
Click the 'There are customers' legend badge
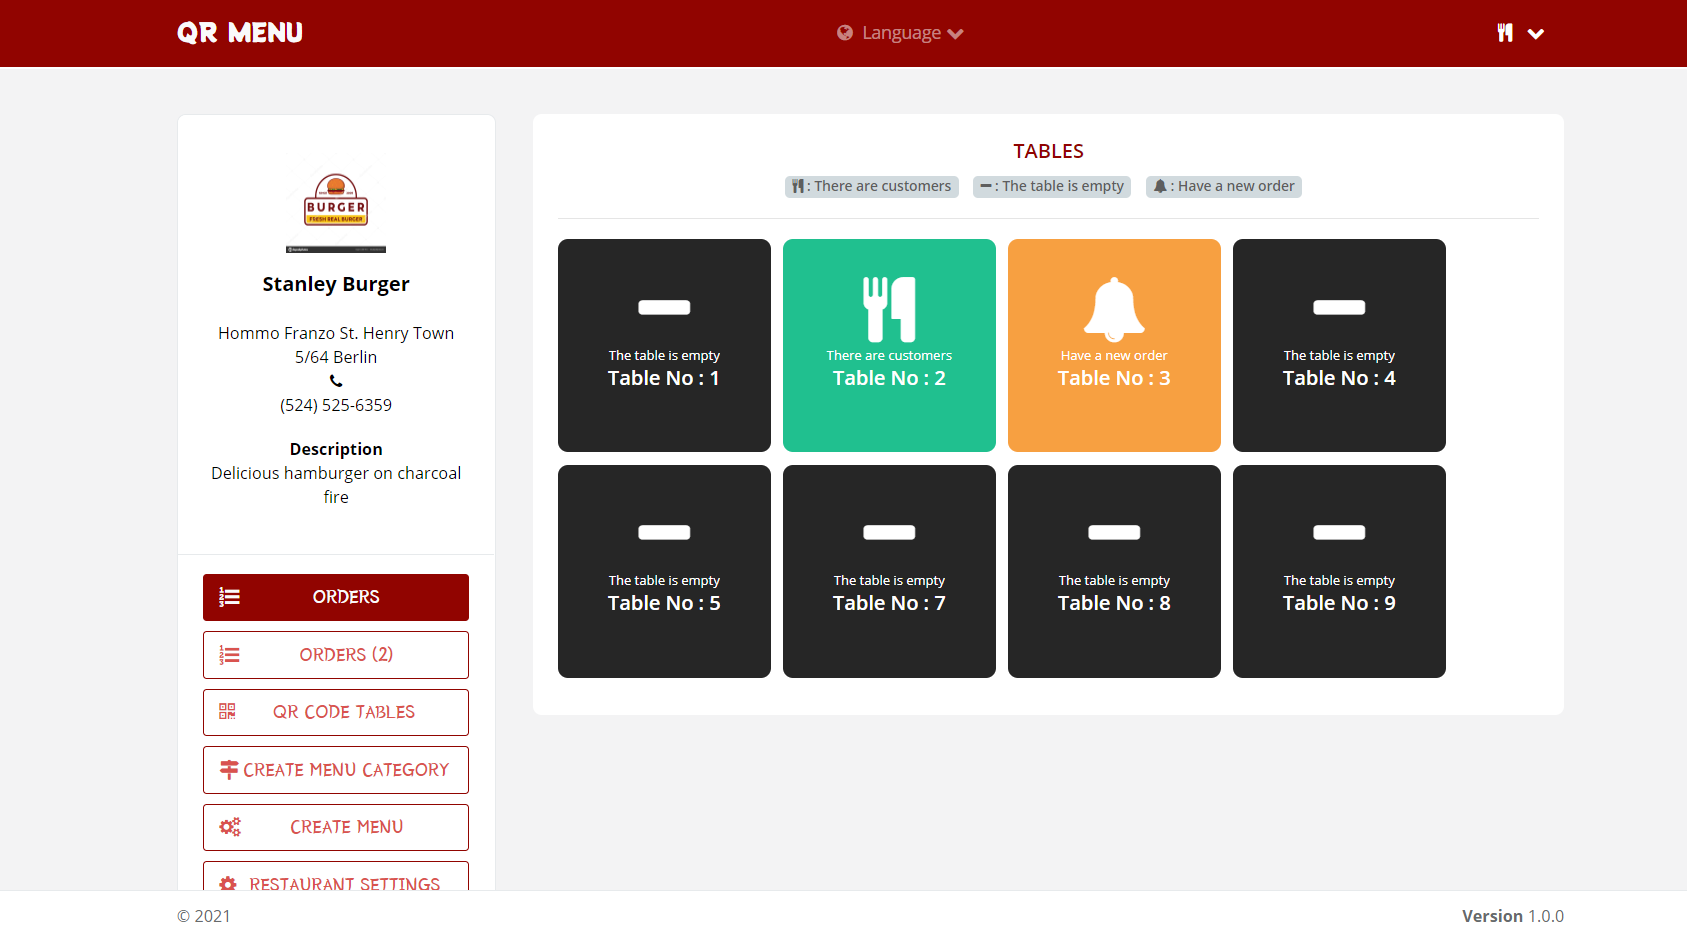tap(872, 186)
